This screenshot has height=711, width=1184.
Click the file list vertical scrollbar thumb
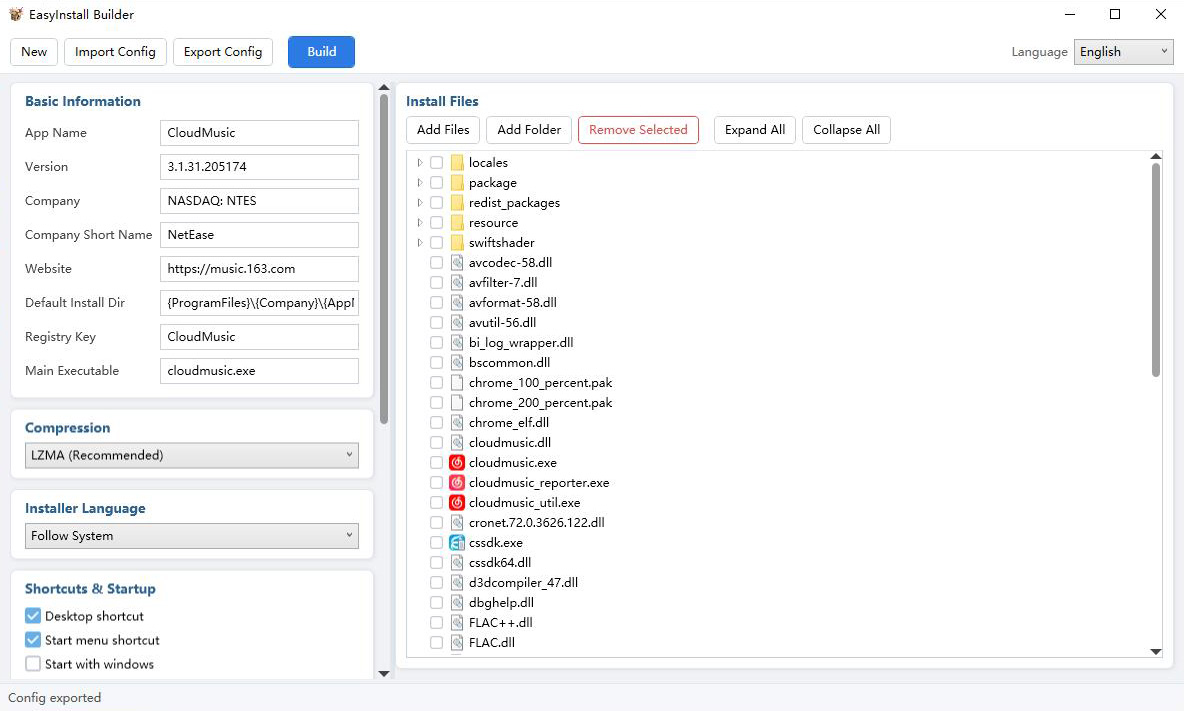tap(1155, 269)
